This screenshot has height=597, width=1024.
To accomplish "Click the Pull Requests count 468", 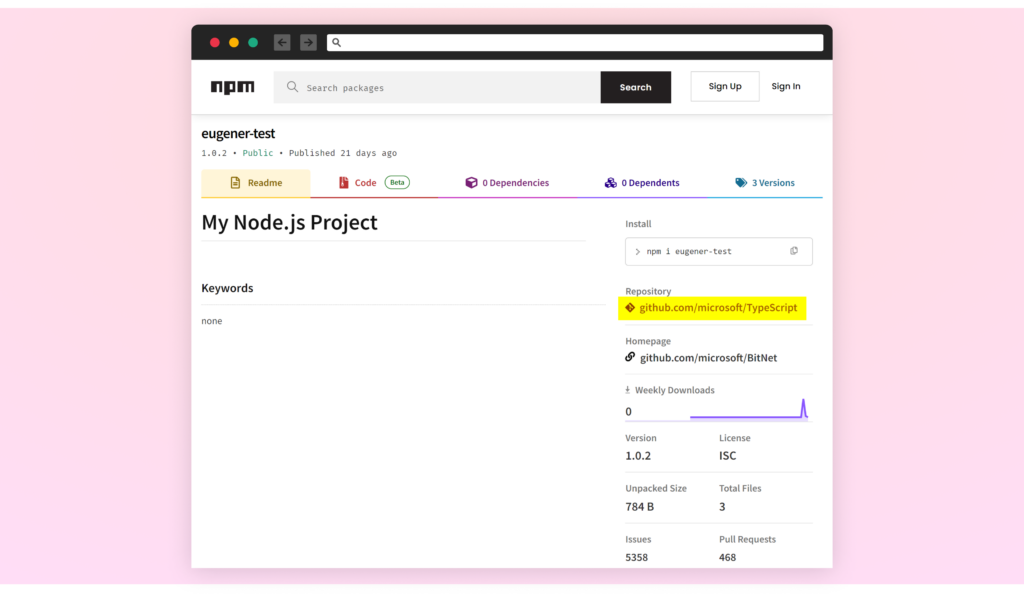I will [x=728, y=557].
